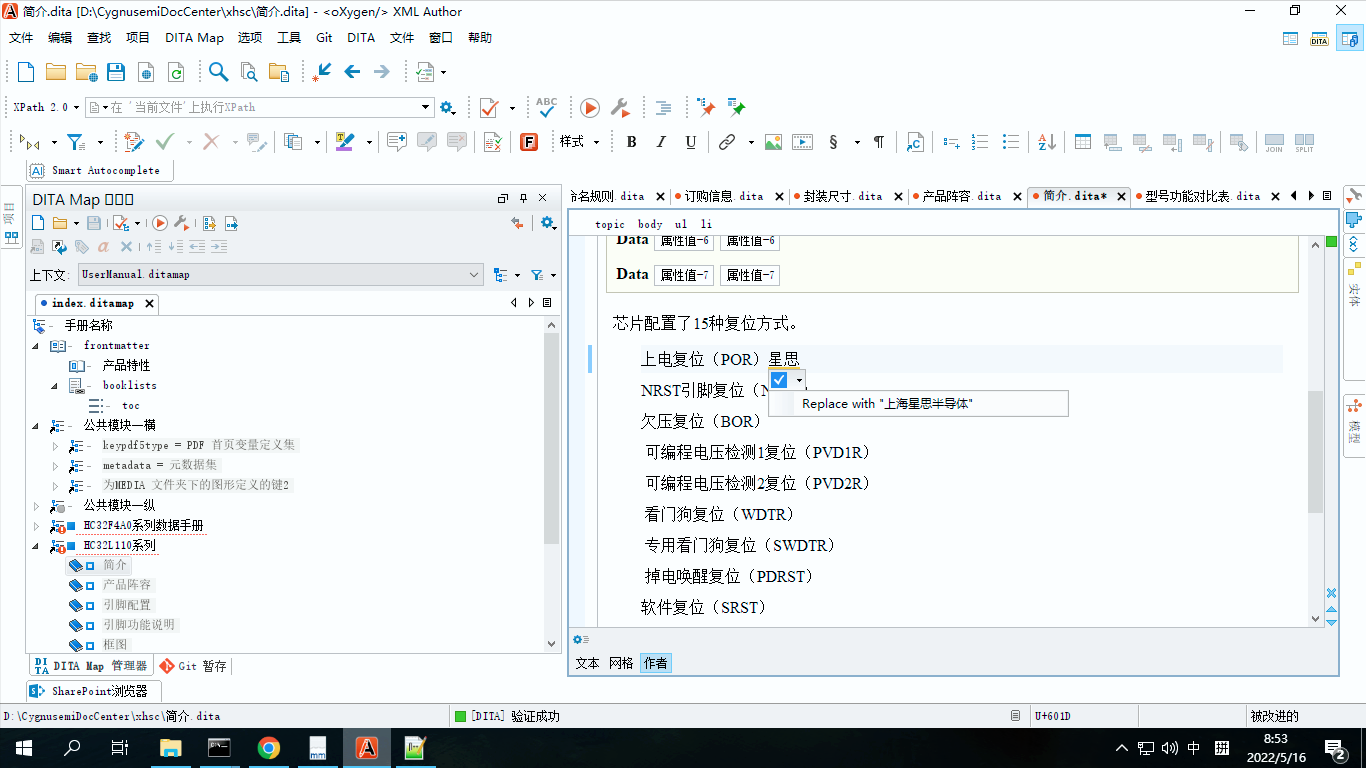Click the paragraph (¶) icon

click(879, 142)
